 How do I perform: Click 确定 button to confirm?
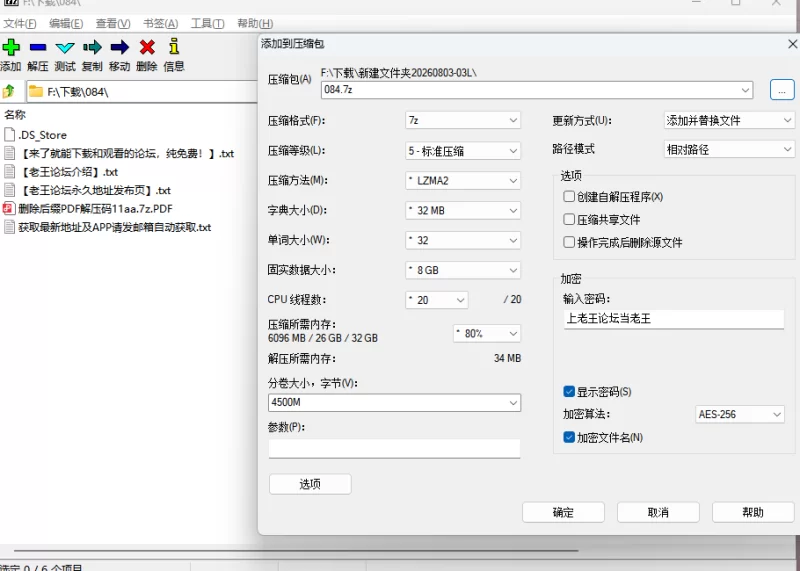(x=563, y=512)
